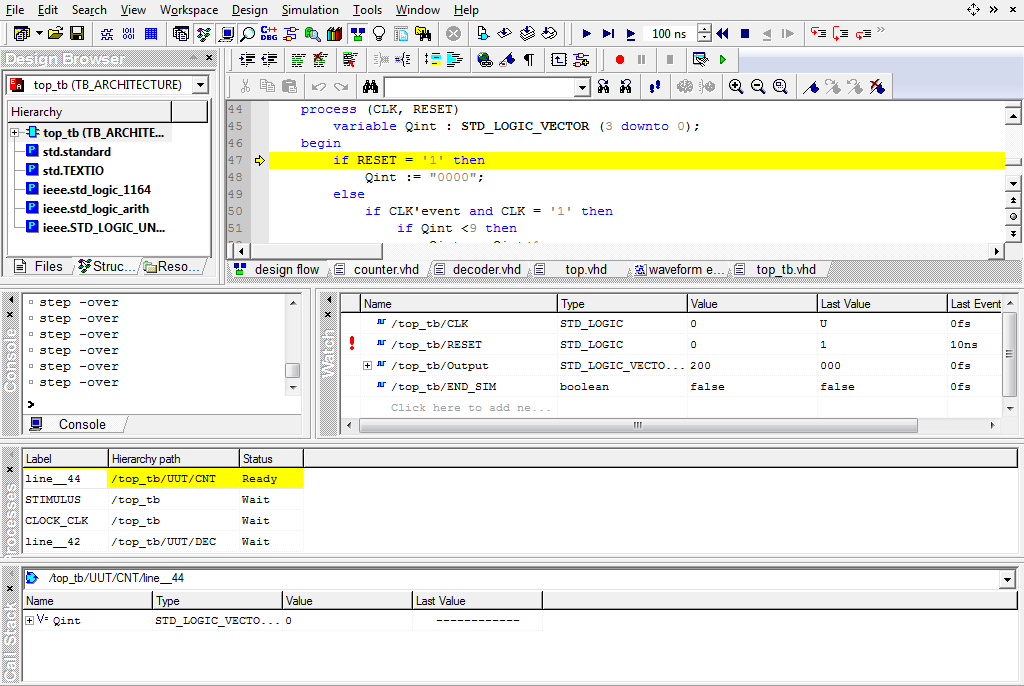Image resolution: width=1024 pixels, height=686 pixels.
Task: Switch to Files tab in Design Browser
Action: [x=40, y=267]
